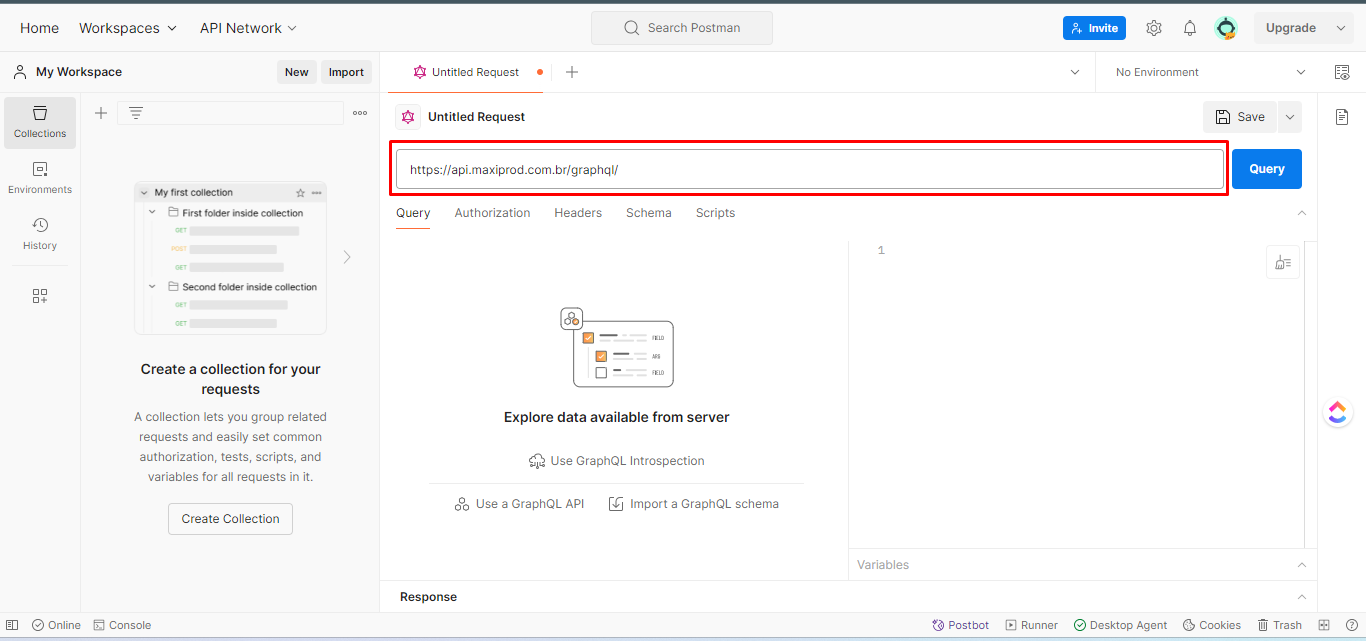Select the Untitled Request tab

pos(466,72)
